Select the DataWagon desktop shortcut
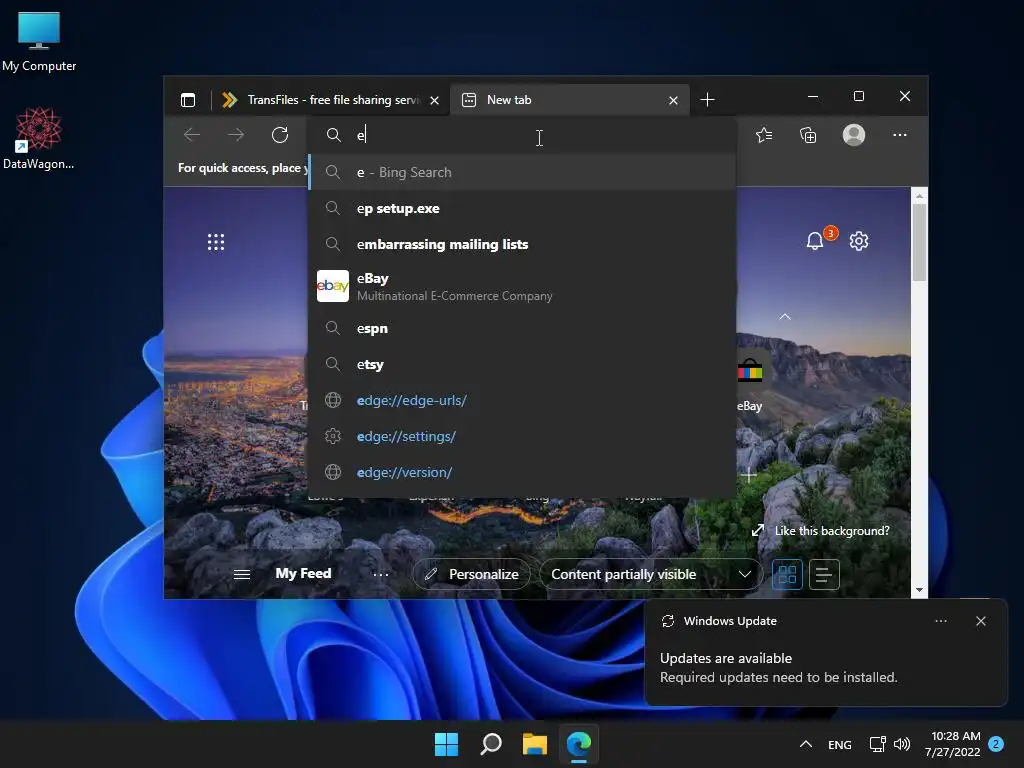This screenshot has height=768, width=1024. [x=39, y=138]
